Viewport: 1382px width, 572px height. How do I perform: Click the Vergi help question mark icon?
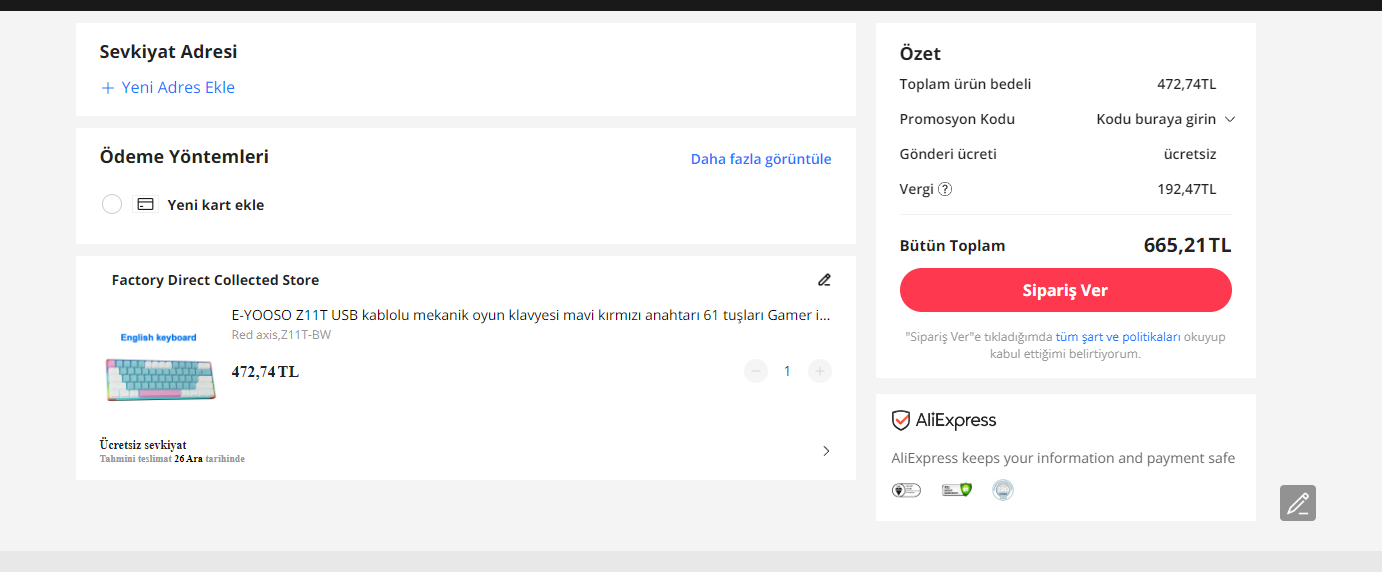945,189
